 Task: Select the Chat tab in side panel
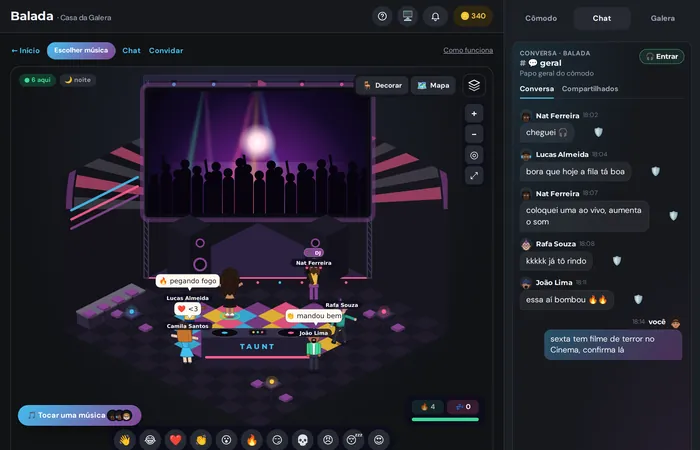pos(602,18)
